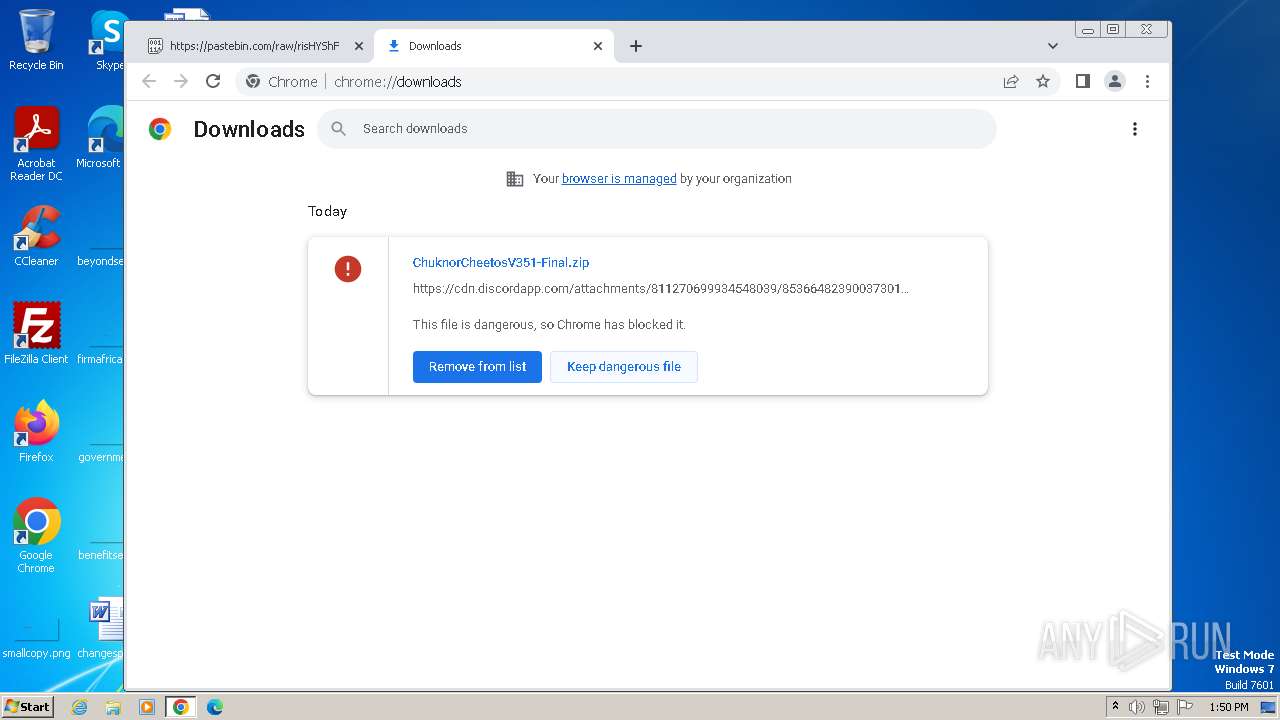Expand the tab search chevron
This screenshot has width=1280, height=720.
(x=1053, y=46)
